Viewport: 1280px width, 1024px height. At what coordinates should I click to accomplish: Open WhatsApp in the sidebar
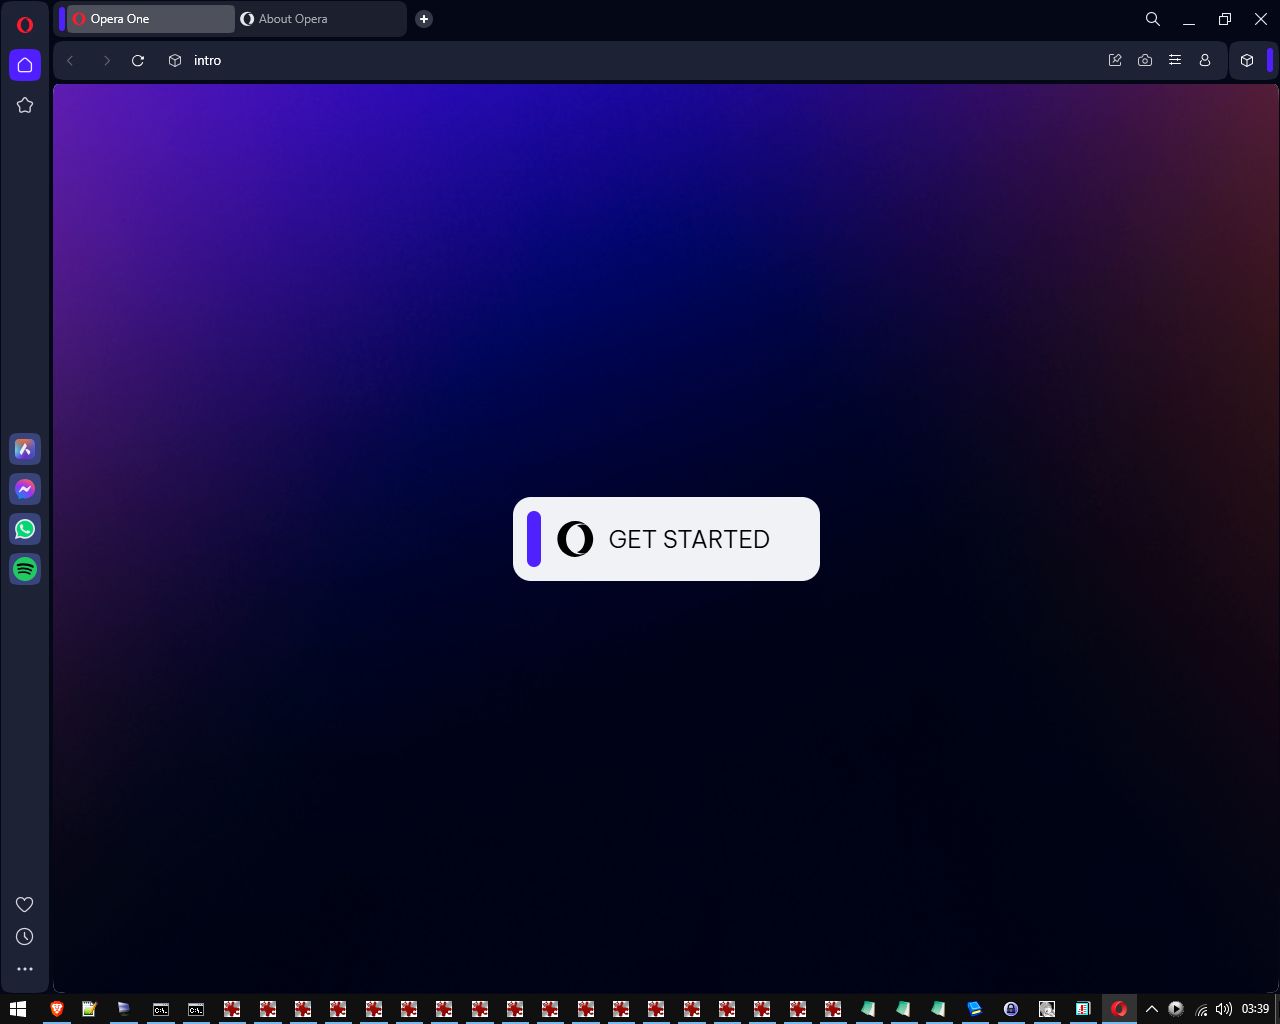pos(25,529)
